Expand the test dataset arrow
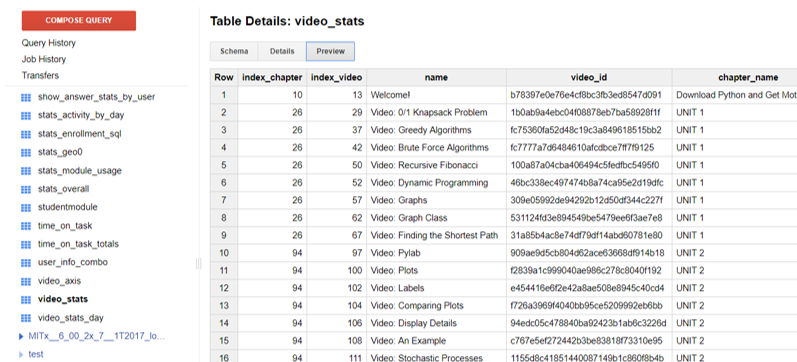 21,354
